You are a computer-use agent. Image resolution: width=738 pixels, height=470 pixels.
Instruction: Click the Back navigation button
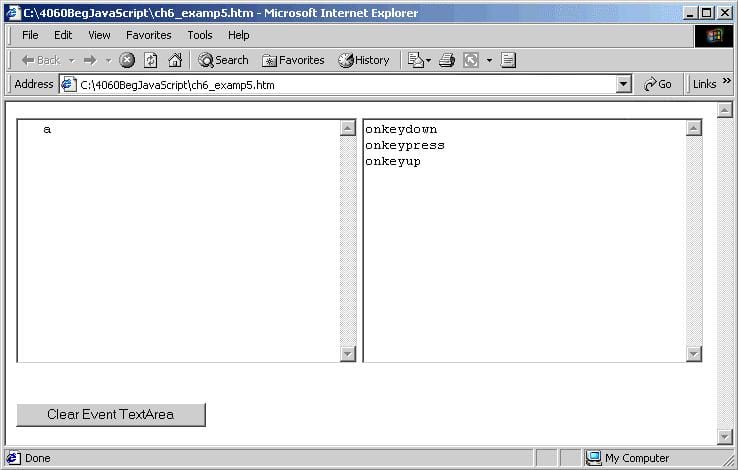[40, 60]
